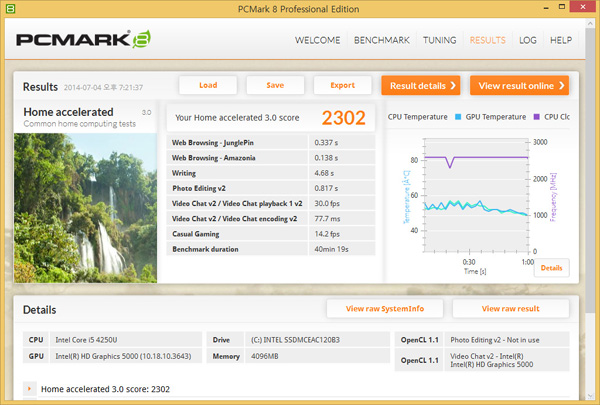Maximize the PCMark 8 window

pos(562,7)
